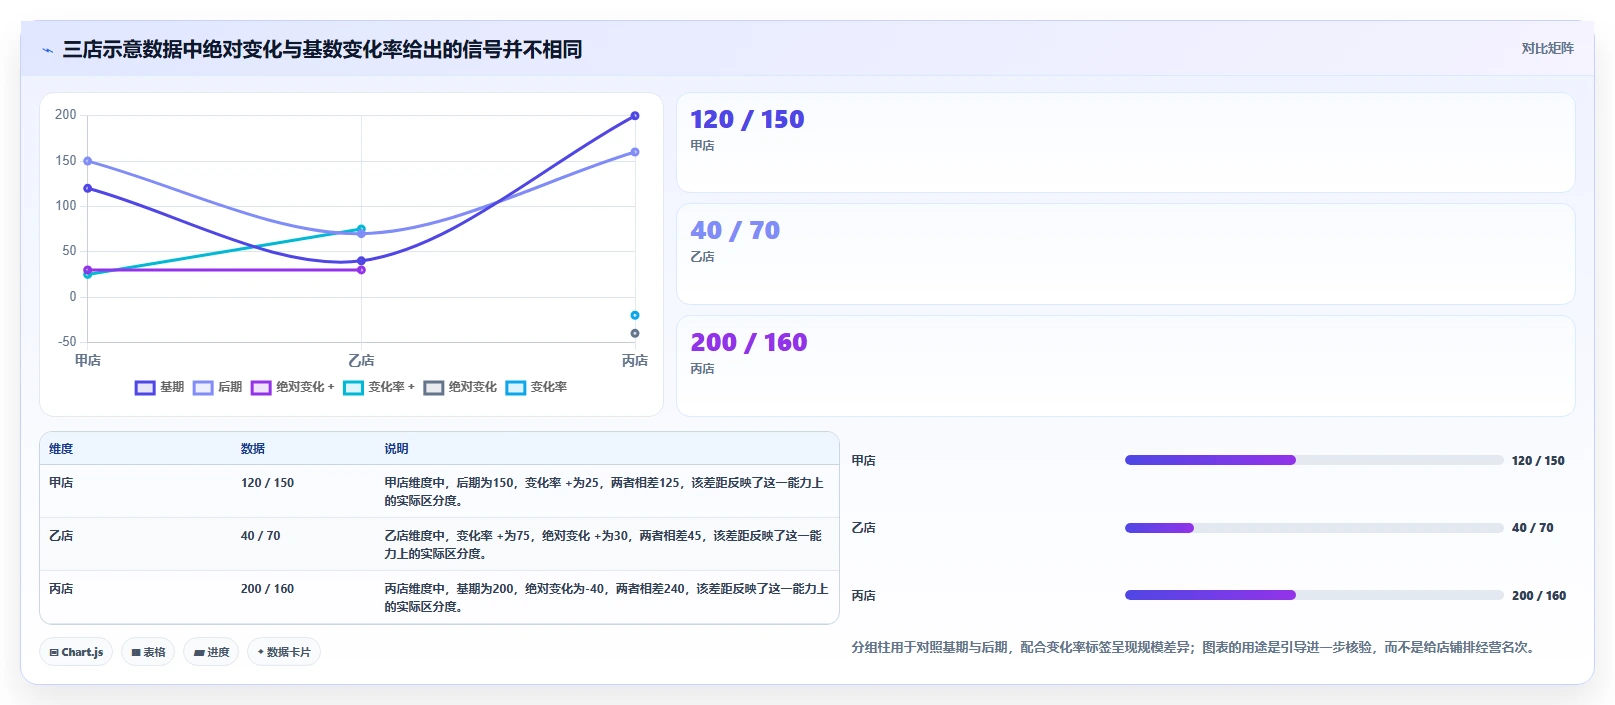Viewport: 1615px width, 705px height.
Task: Click 基期 data point at 200 for 丙店
Action: tap(635, 116)
